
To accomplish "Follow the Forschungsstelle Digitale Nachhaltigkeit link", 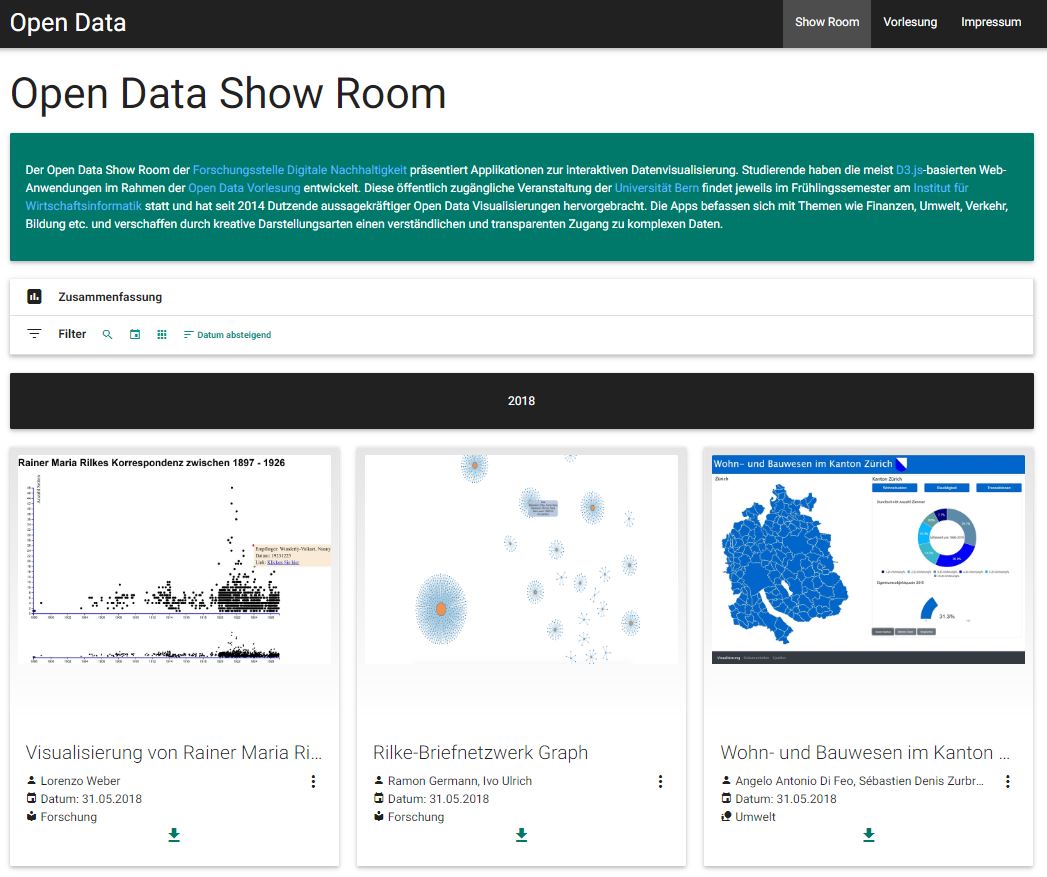I will [300, 171].
